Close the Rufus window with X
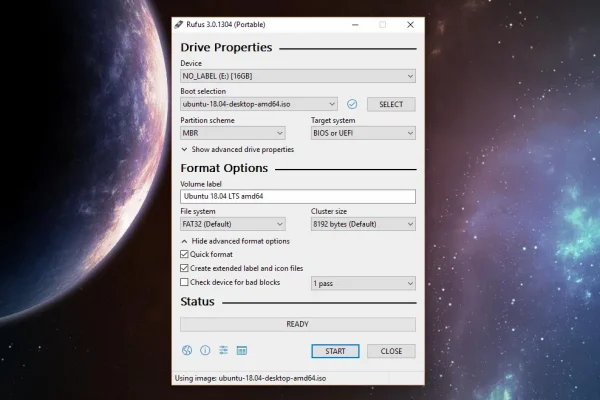This screenshot has height=400, width=600. [x=410, y=24]
